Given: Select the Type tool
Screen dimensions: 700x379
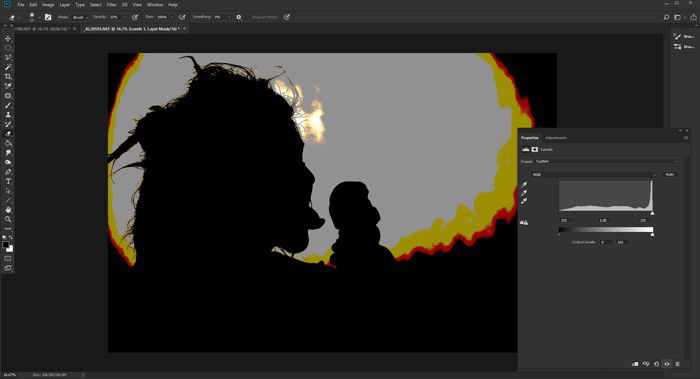Looking at the screenshot, I should pyautogui.click(x=8, y=181).
